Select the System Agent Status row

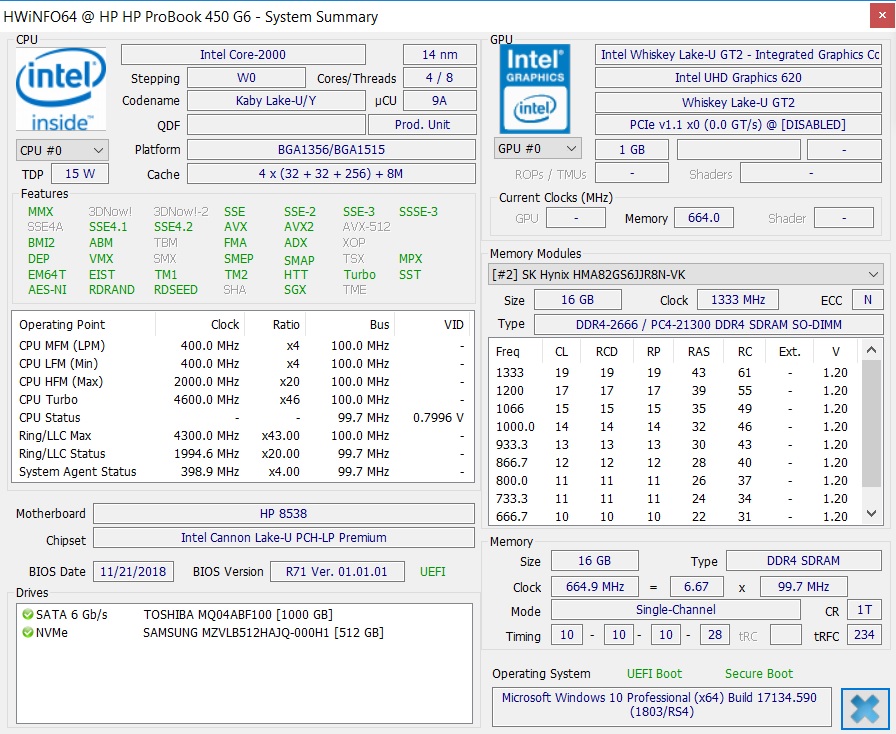click(x=243, y=472)
